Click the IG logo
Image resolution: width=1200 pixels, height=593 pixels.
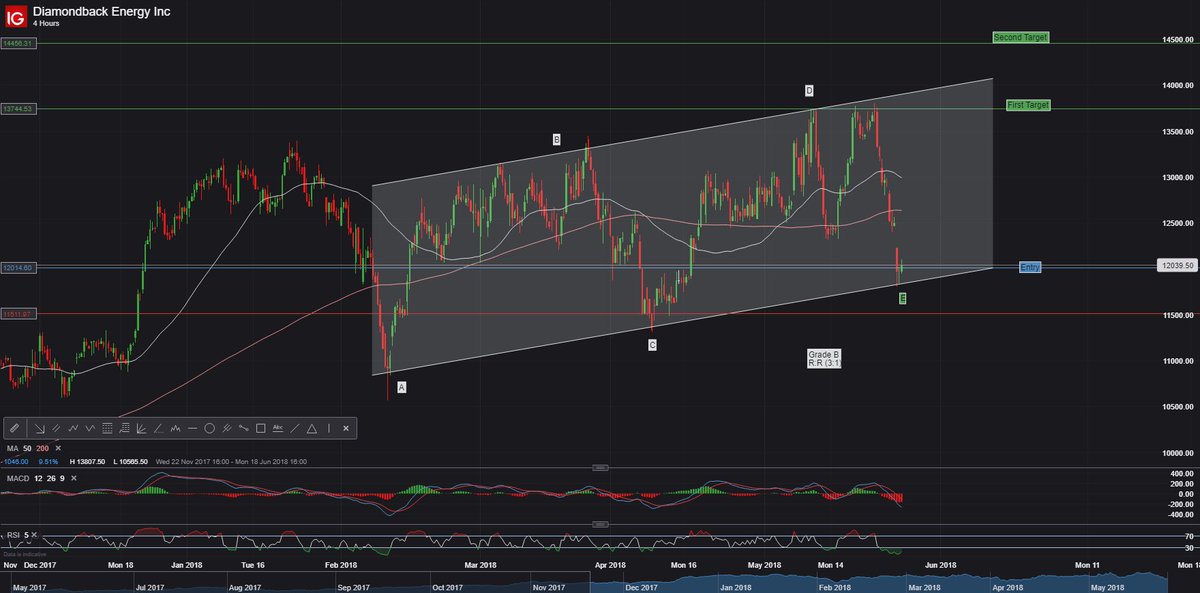pyautogui.click(x=15, y=15)
